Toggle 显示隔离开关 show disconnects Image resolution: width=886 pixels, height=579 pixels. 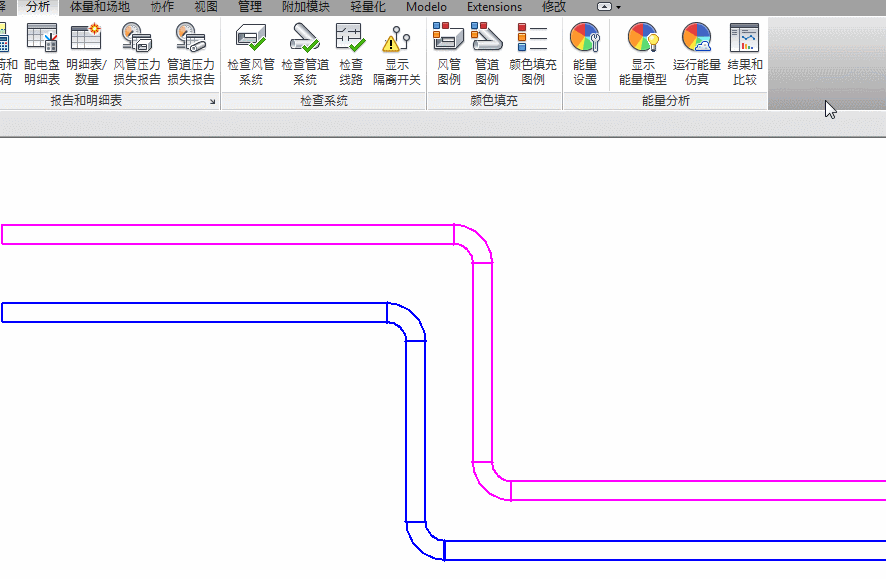(397, 54)
